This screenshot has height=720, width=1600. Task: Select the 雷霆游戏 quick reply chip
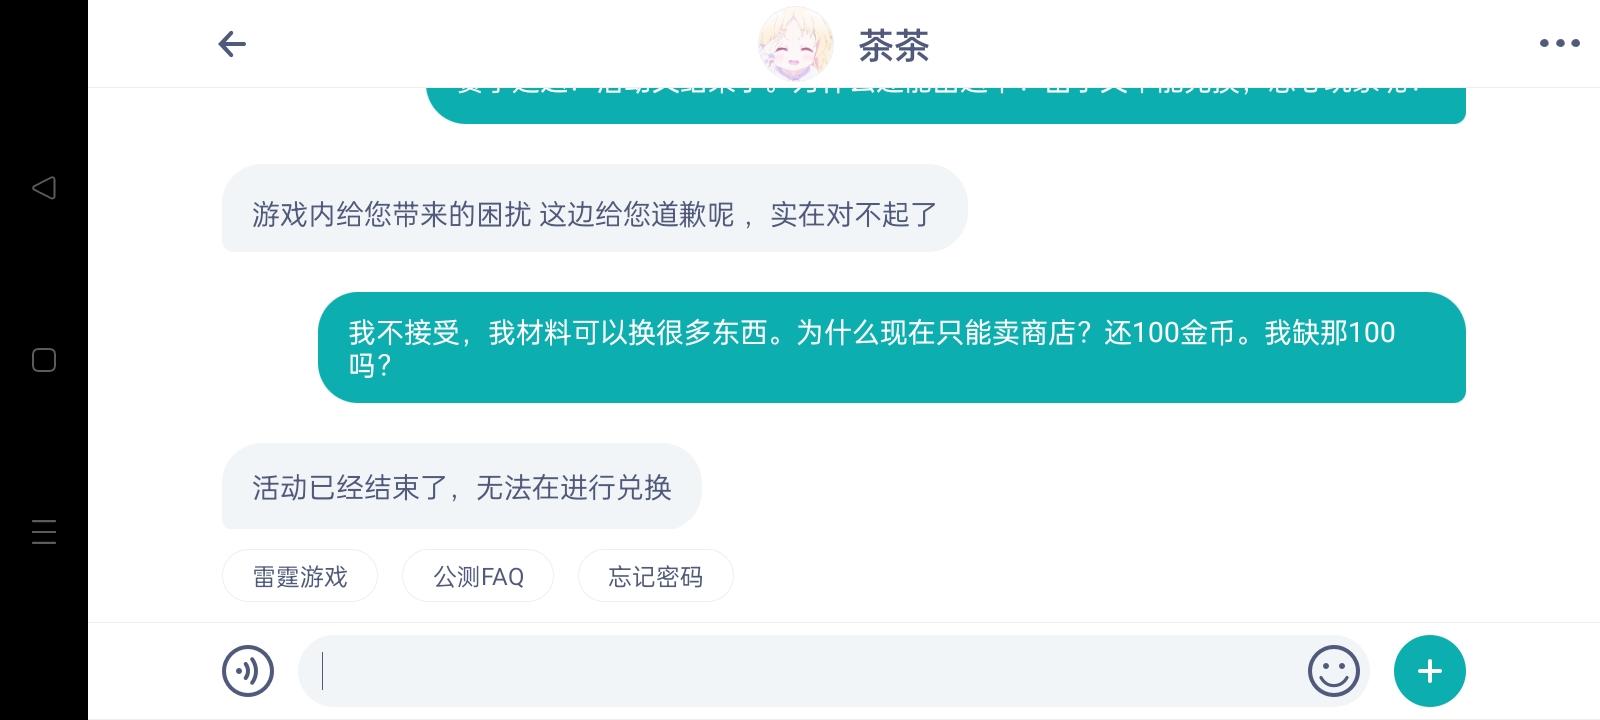tap(300, 576)
